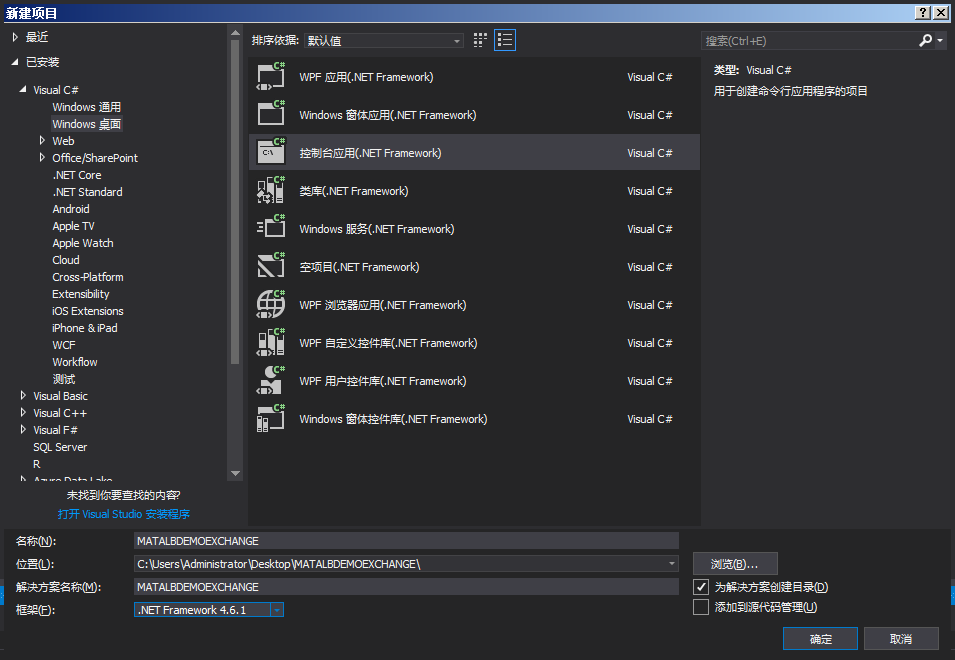Select iPhone & iPad category
The width and height of the screenshot is (955, 660).
(x=85, y=329)
